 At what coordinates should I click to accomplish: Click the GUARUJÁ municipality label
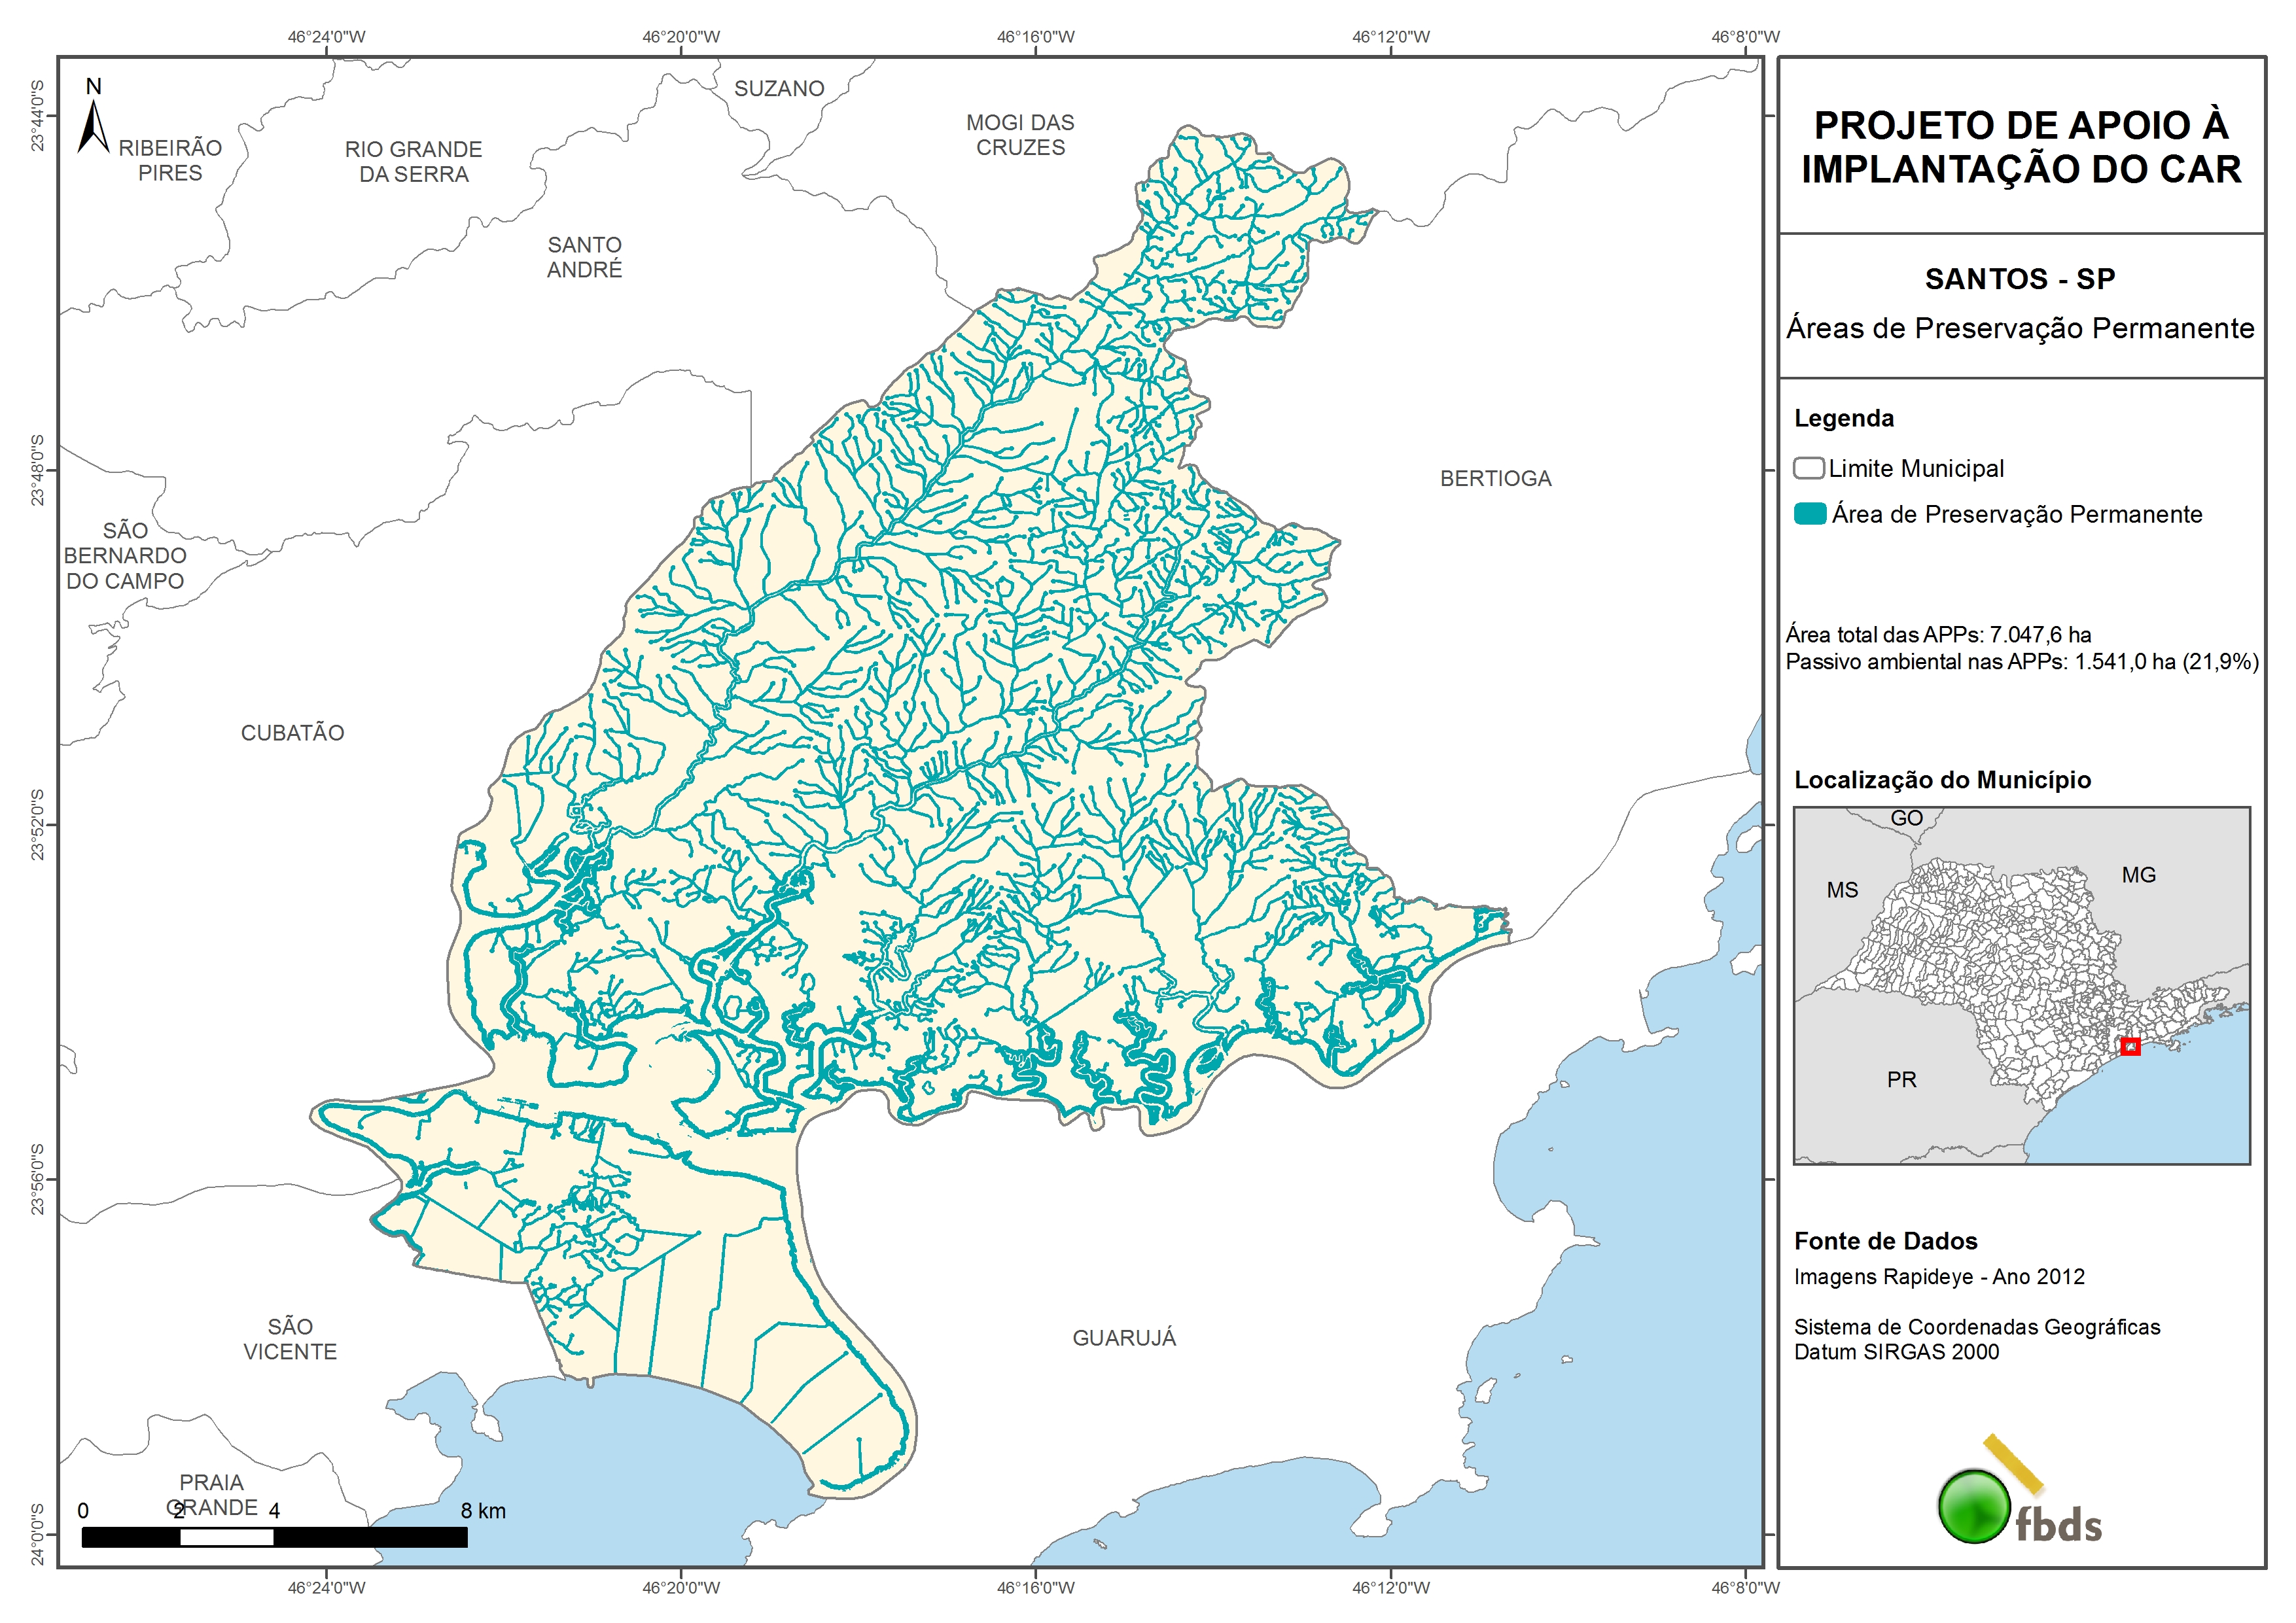coord(1124,1338)
